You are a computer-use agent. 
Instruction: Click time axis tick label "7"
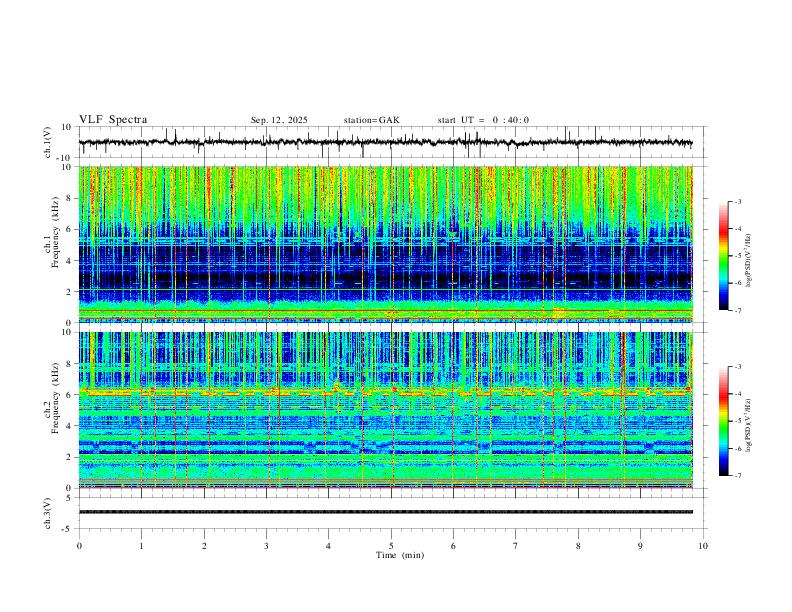(516, 546)
